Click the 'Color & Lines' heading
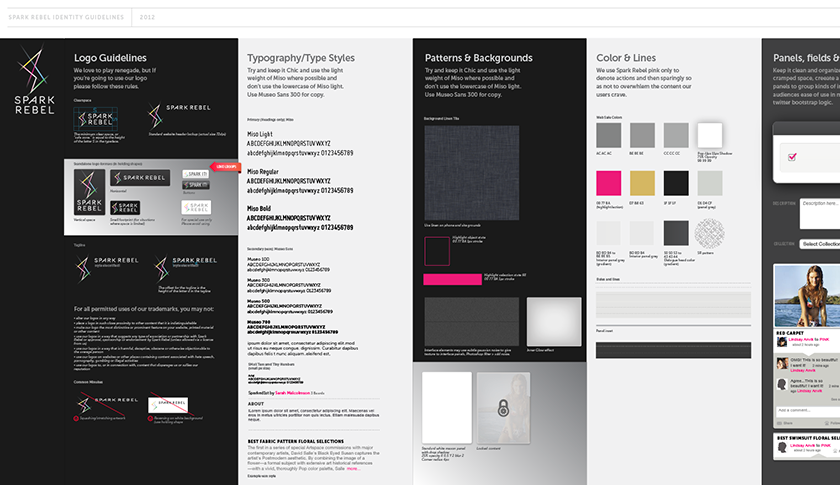840x485 pixels. coord(626,58)
